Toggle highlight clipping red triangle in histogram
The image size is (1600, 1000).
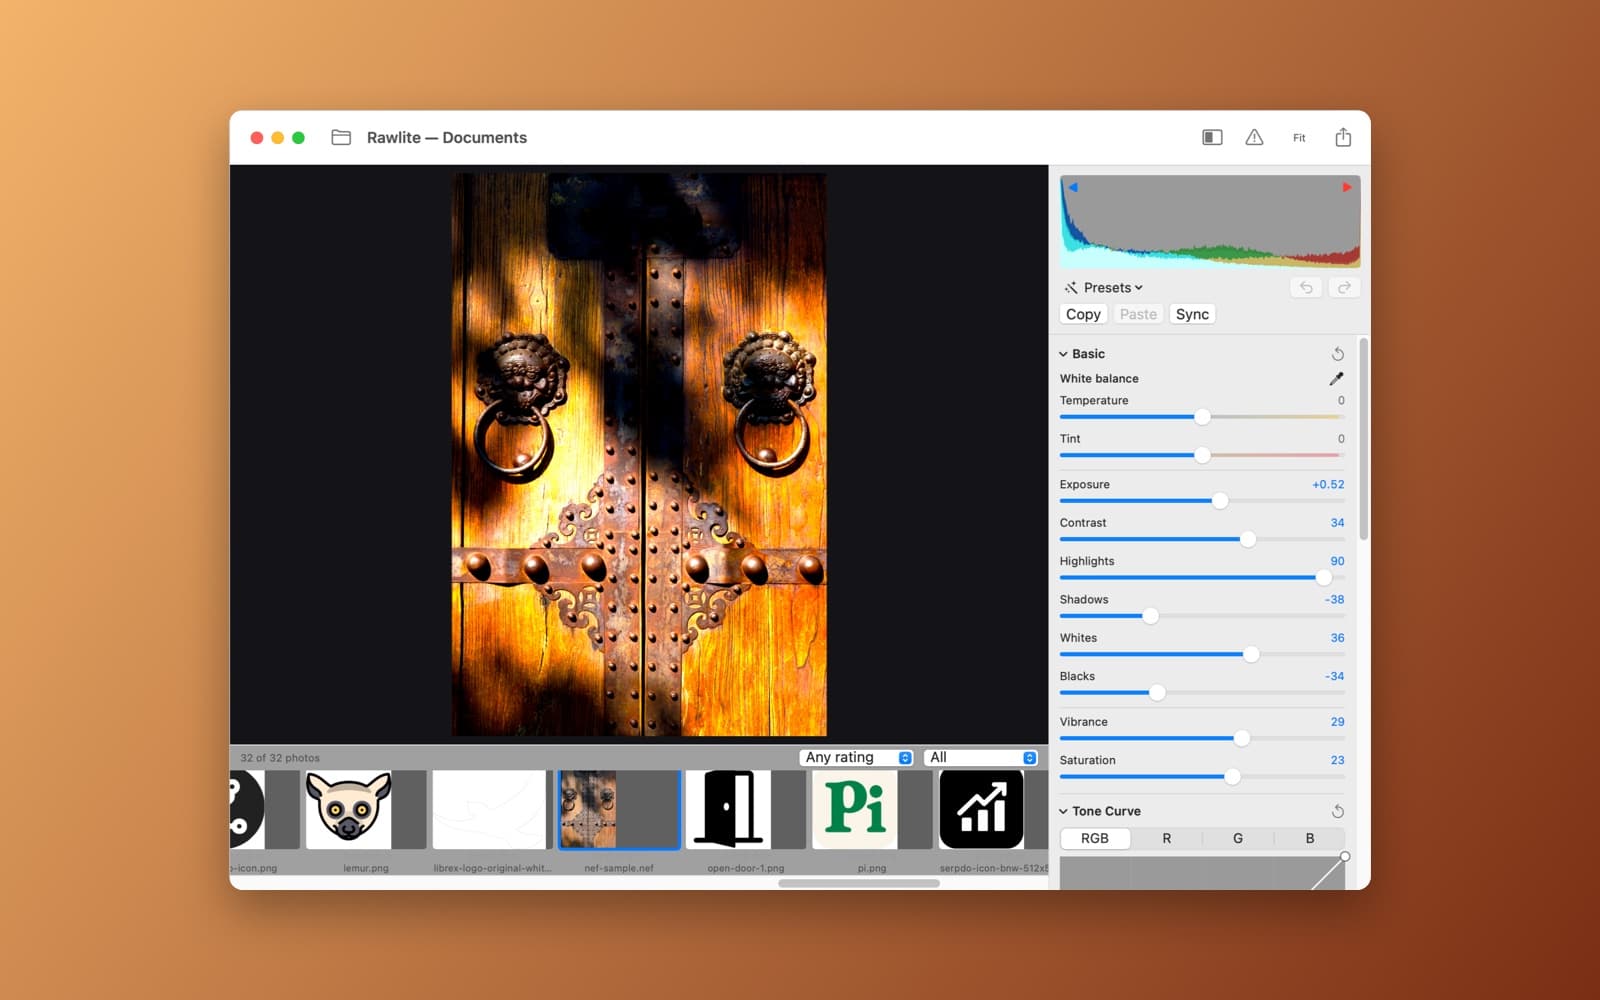coord(1347,187)
